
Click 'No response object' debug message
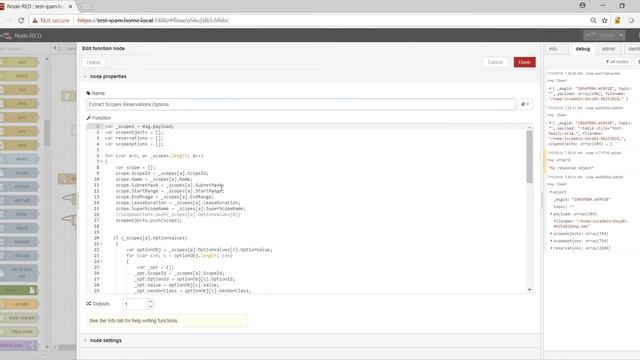point(571,168)
